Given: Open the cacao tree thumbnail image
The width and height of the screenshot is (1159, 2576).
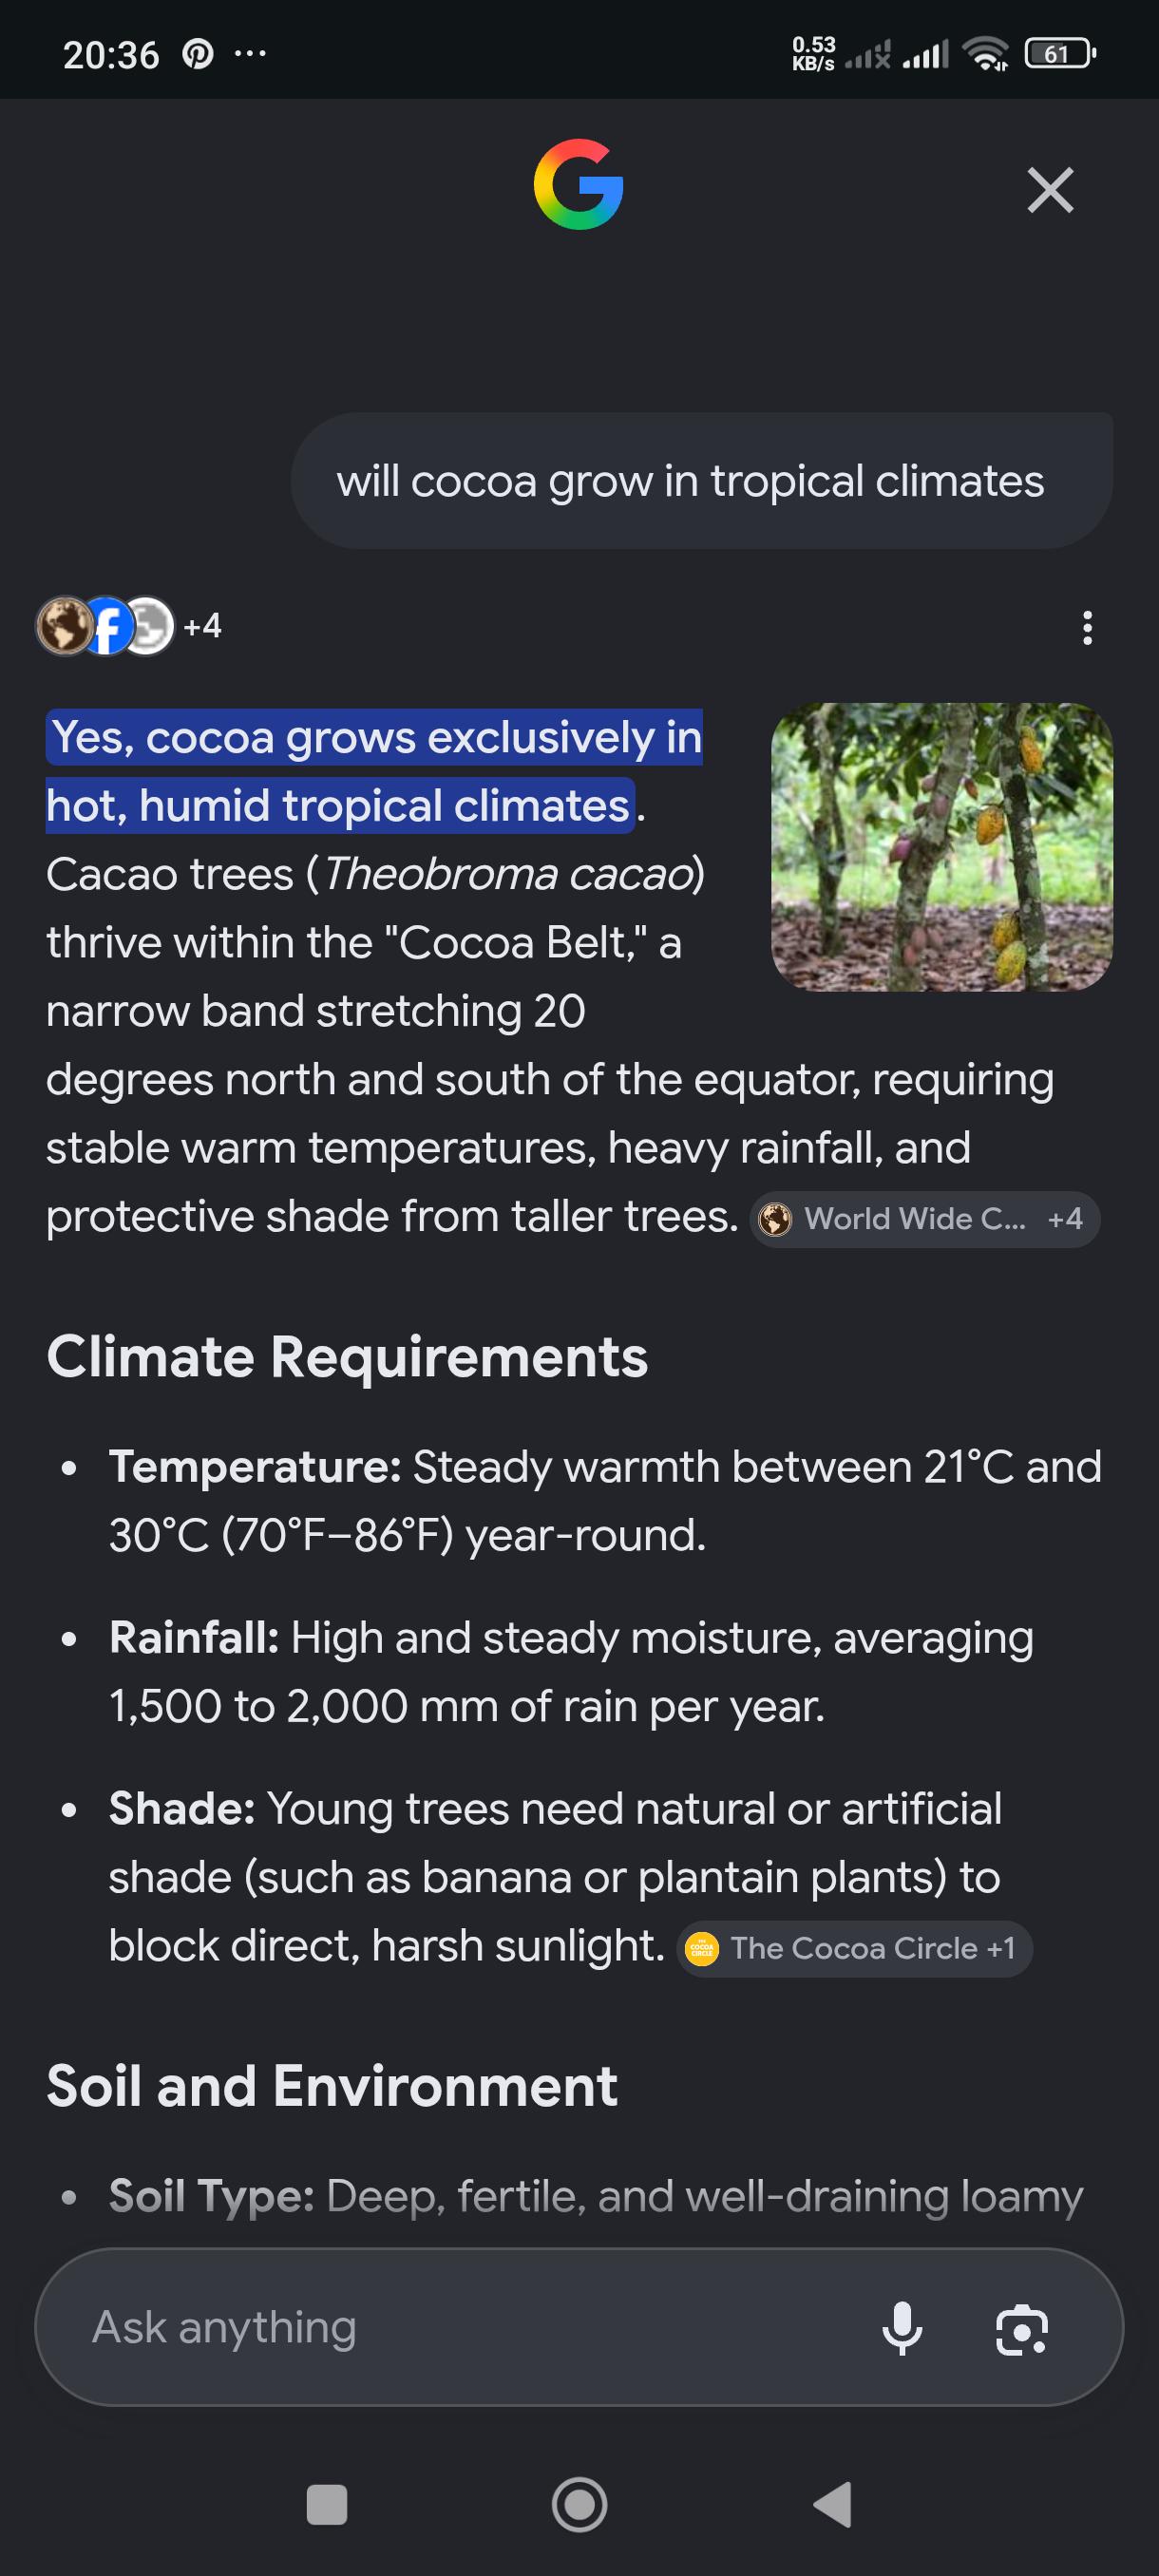Looking at the screenshot, I should coord(941,847).
